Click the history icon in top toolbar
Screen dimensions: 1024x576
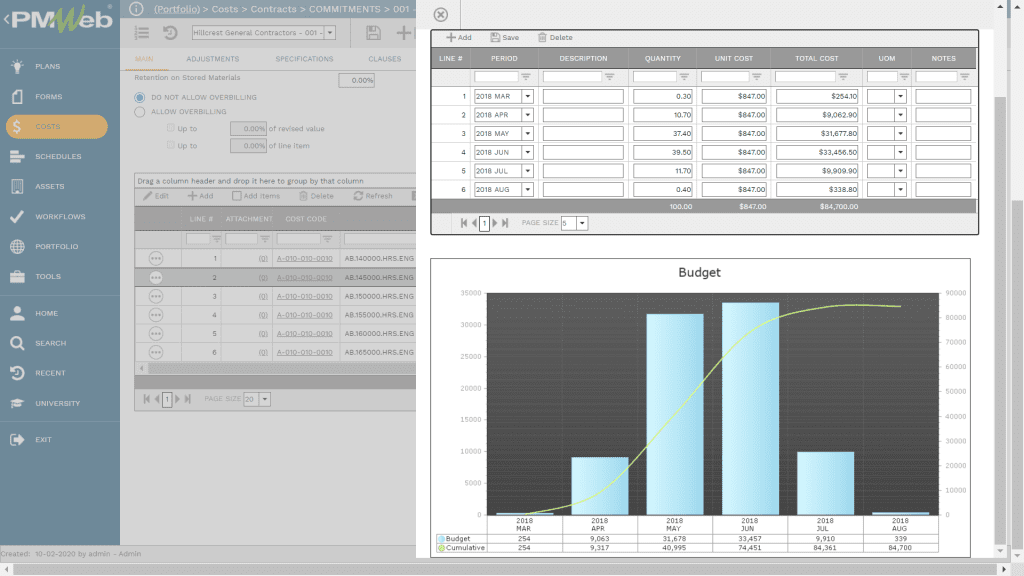click(170, 33)
